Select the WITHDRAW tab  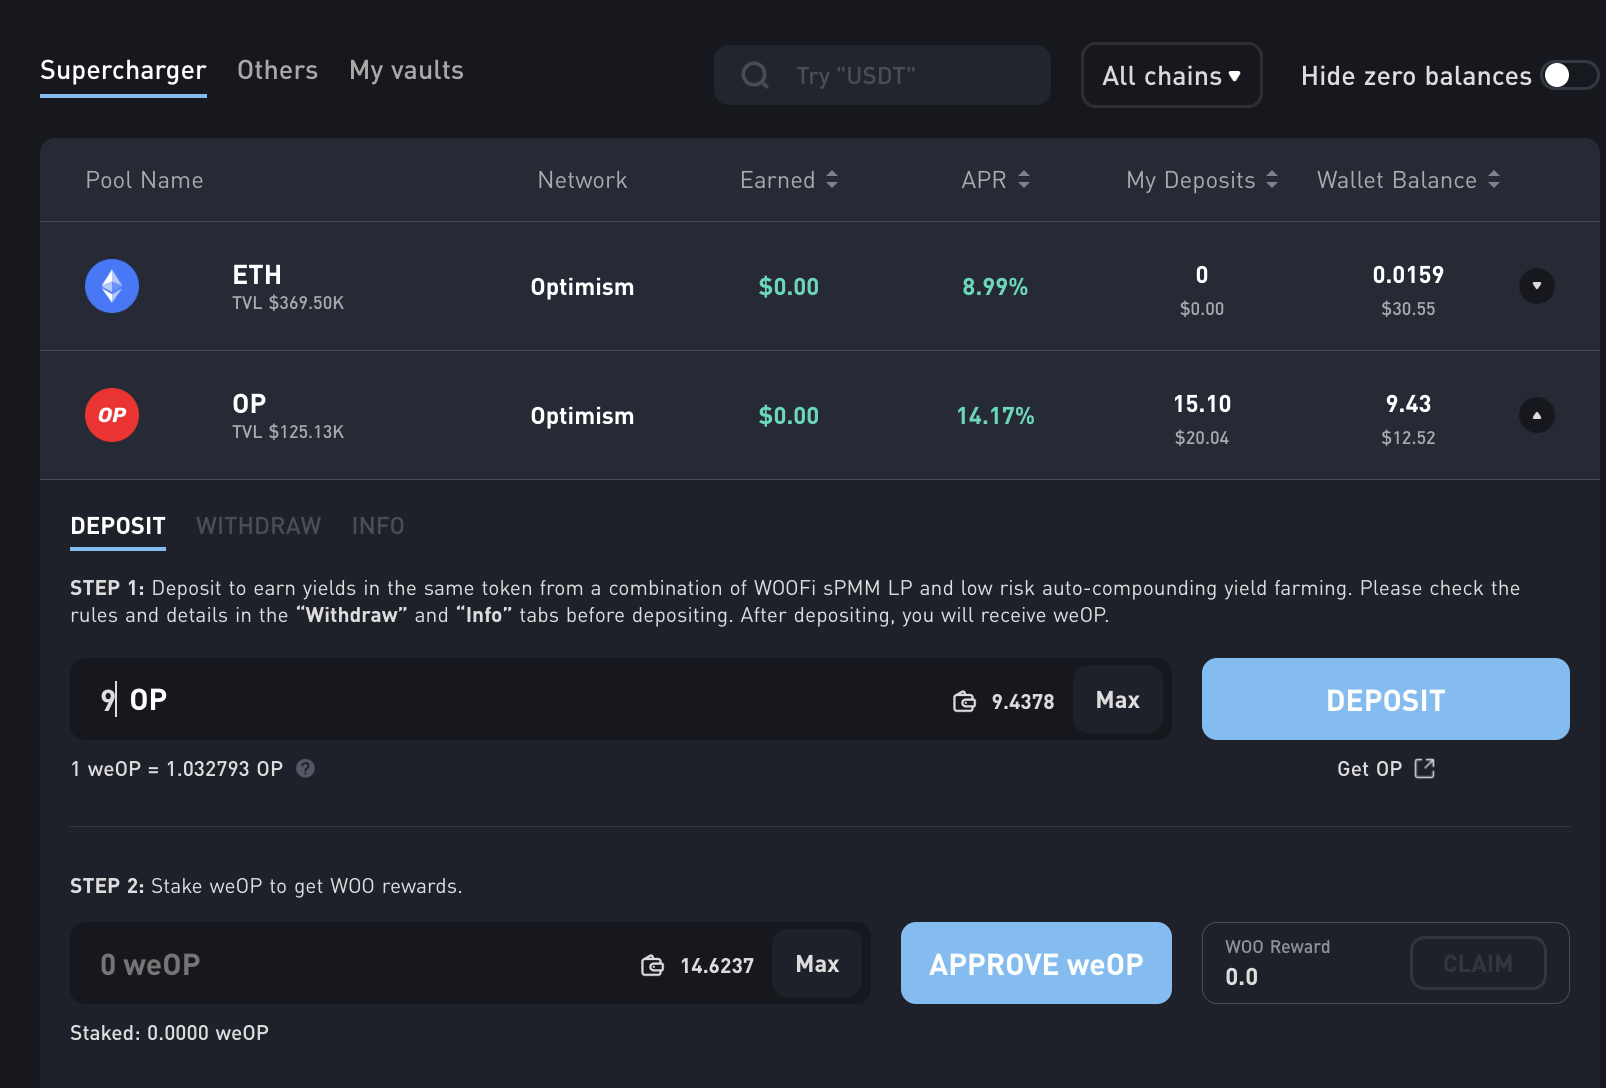coord(258,526)
